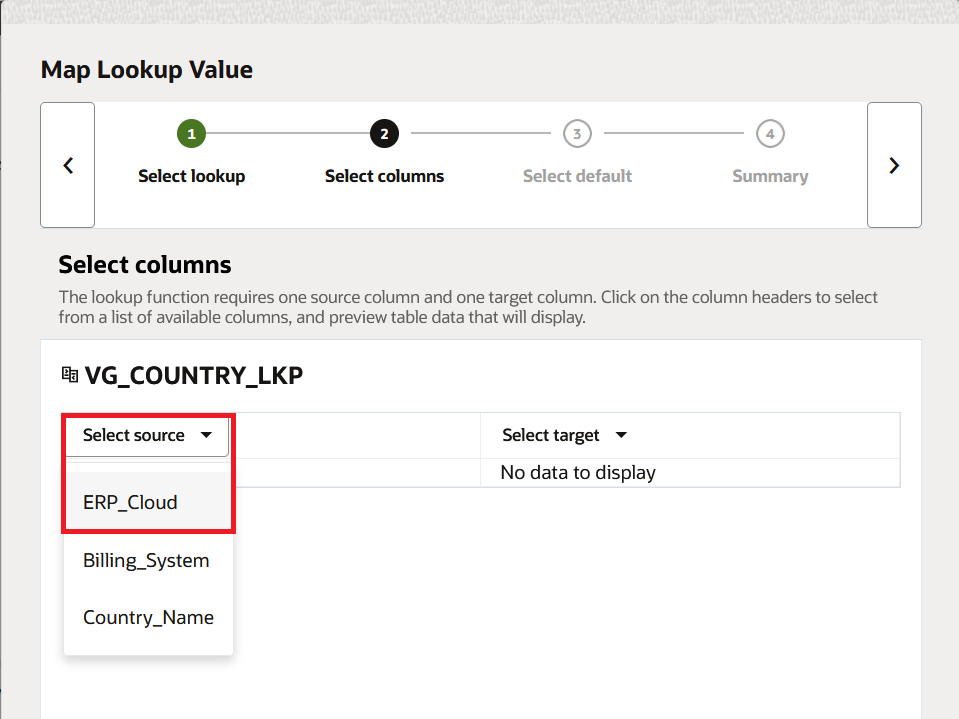This screenshot has height=719, width=959.
Task: Click the step 4 circle marker
Action: 770,133
